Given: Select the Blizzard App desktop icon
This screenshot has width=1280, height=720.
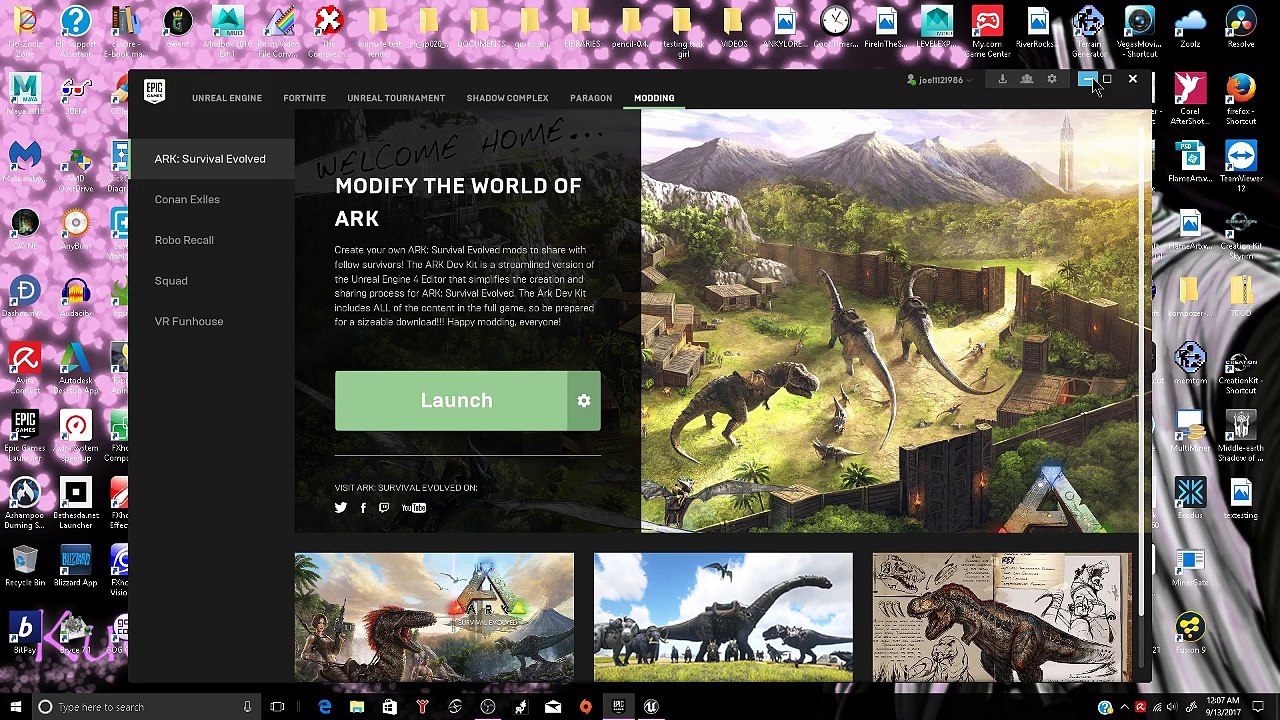Looking at the screenshot, I should (x=76, y=566).
